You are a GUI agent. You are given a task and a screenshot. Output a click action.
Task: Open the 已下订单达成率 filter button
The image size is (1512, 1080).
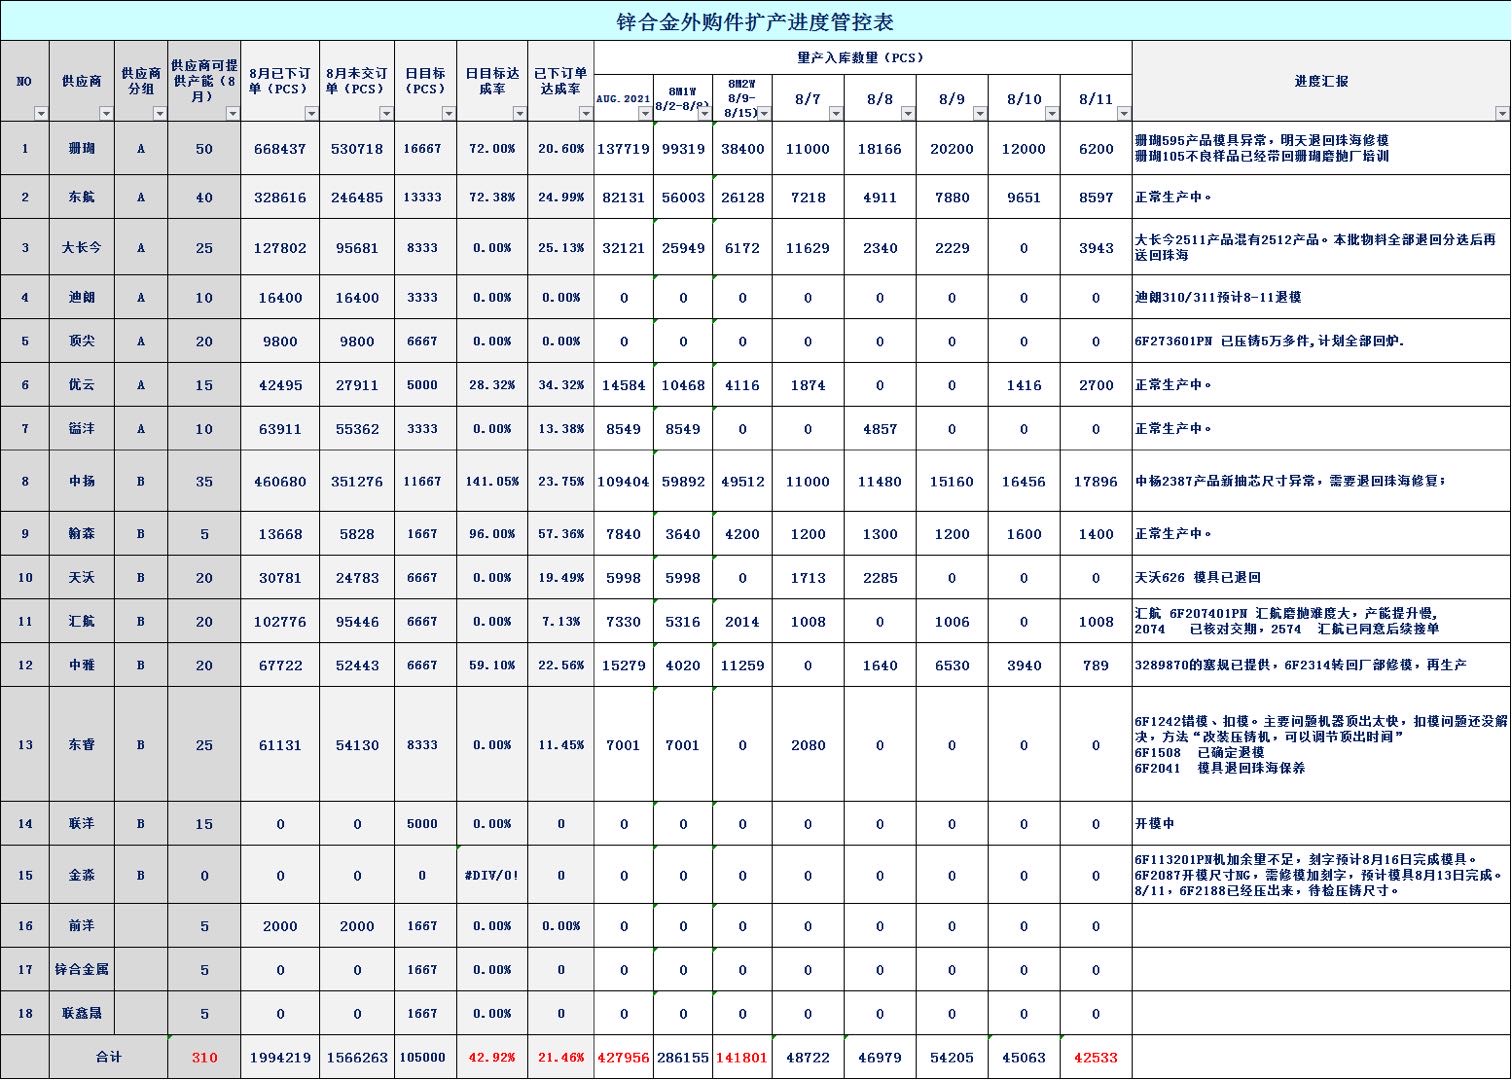click(x=585, y=114)
